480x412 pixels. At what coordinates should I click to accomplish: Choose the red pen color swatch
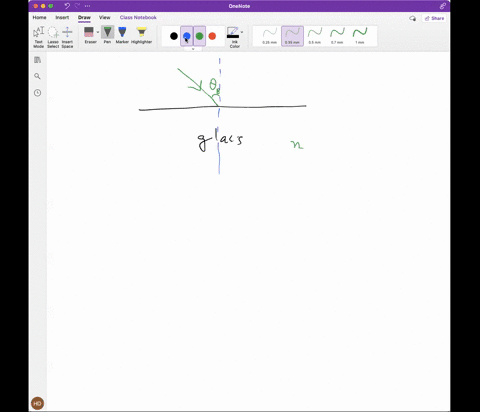tap(212, 36)
